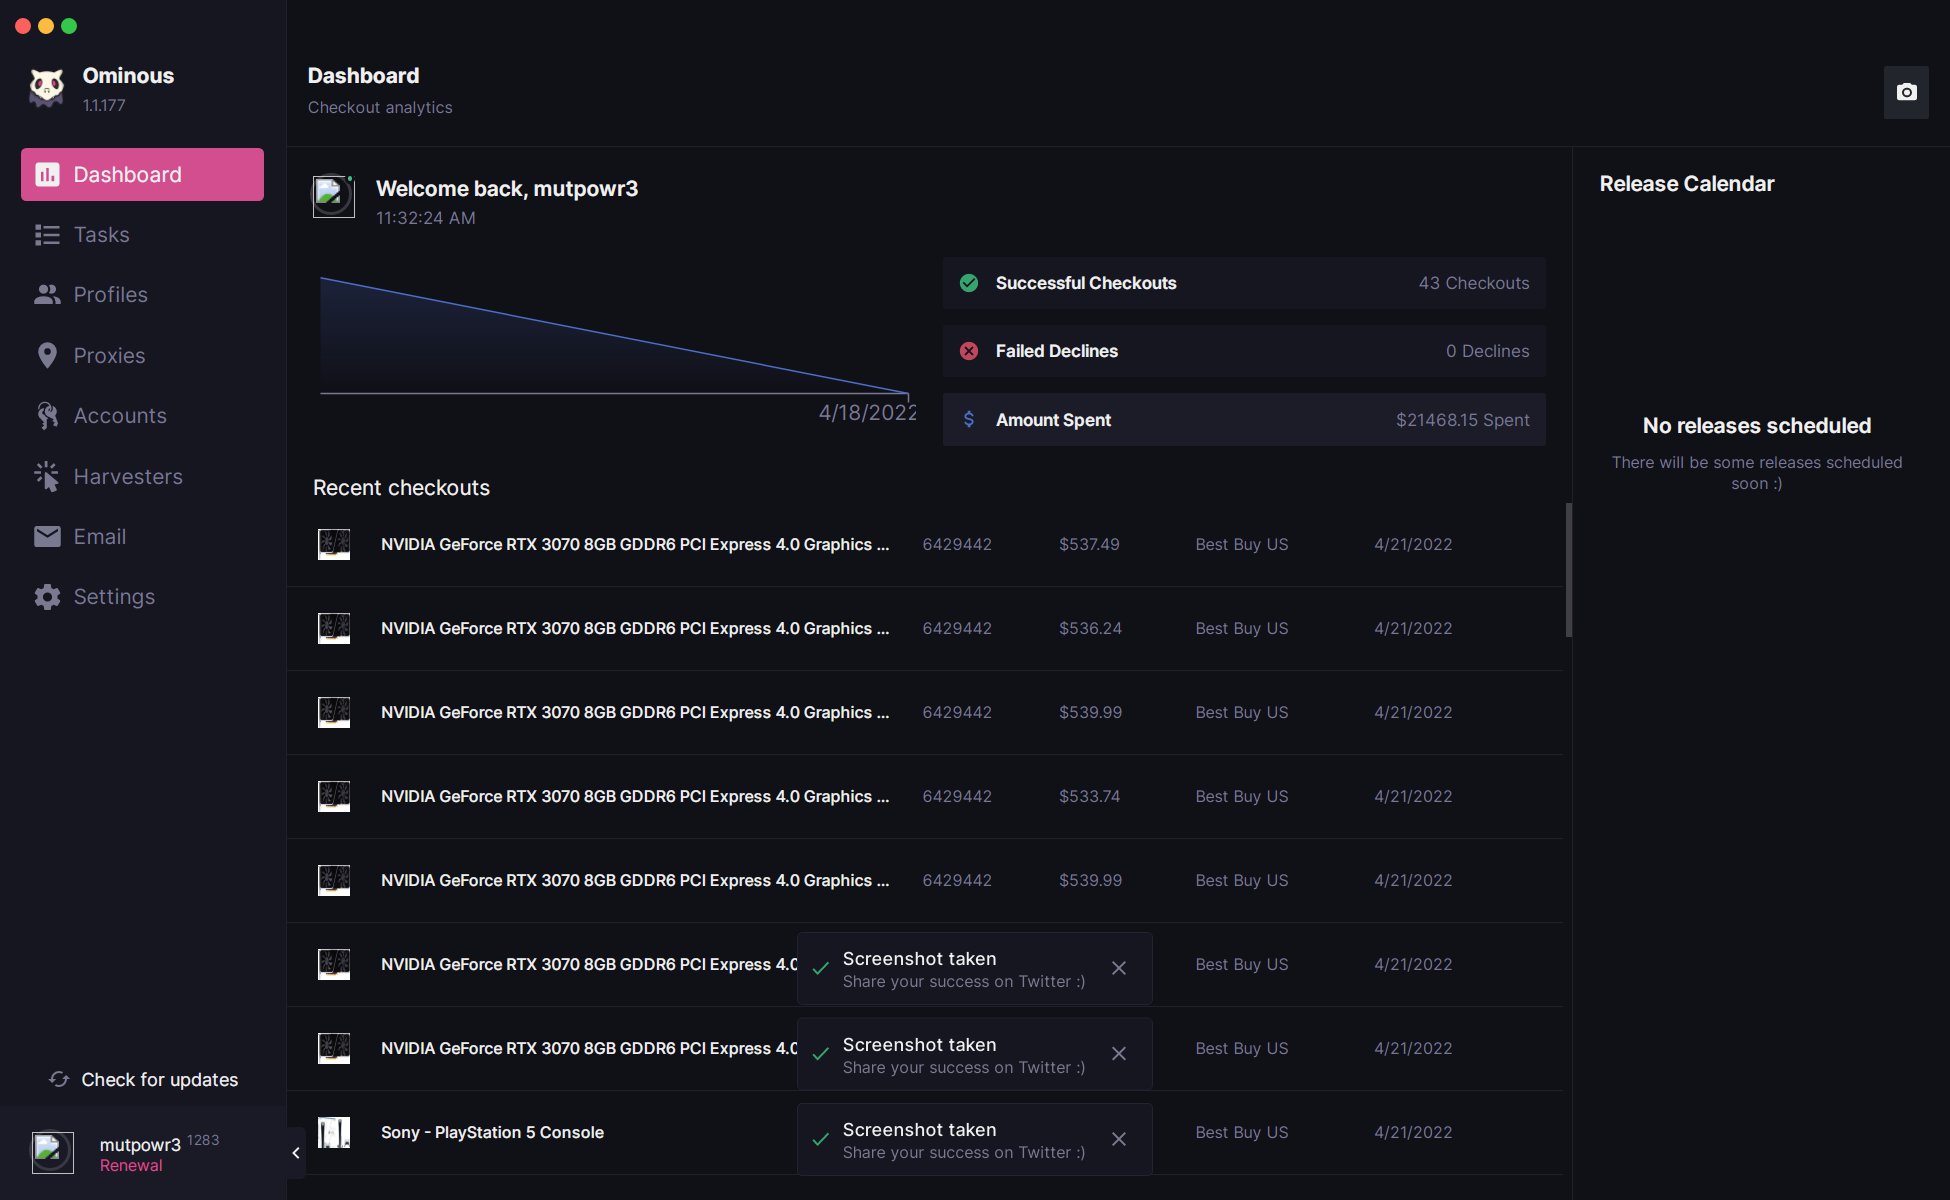Click the Ominous skull logo
This screenshot has height=1200, width=1950.
coord(46,88)
